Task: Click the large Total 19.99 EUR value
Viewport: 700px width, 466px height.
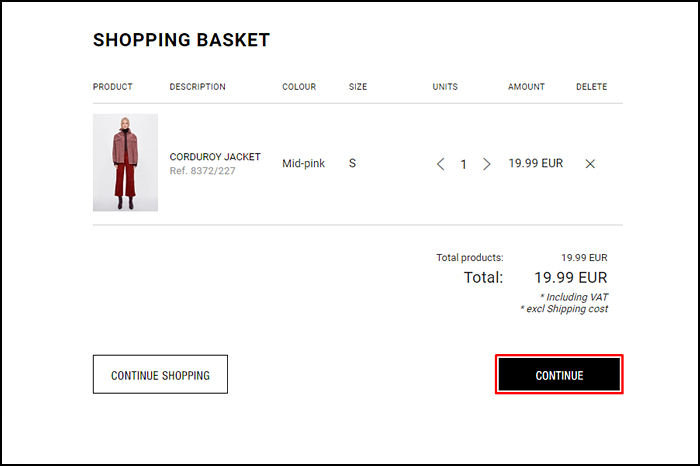Action: coord(571,278)
